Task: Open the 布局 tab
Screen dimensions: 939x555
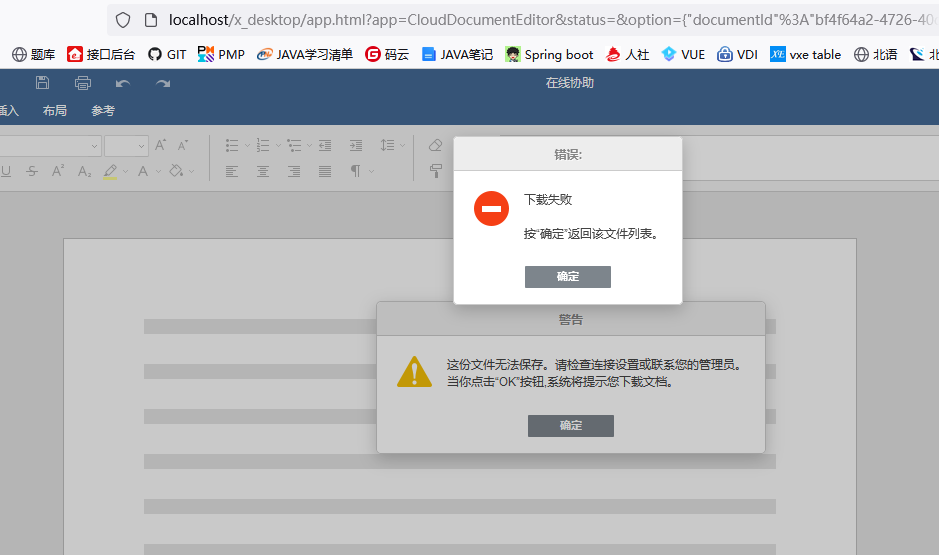Action: (54, 111)
